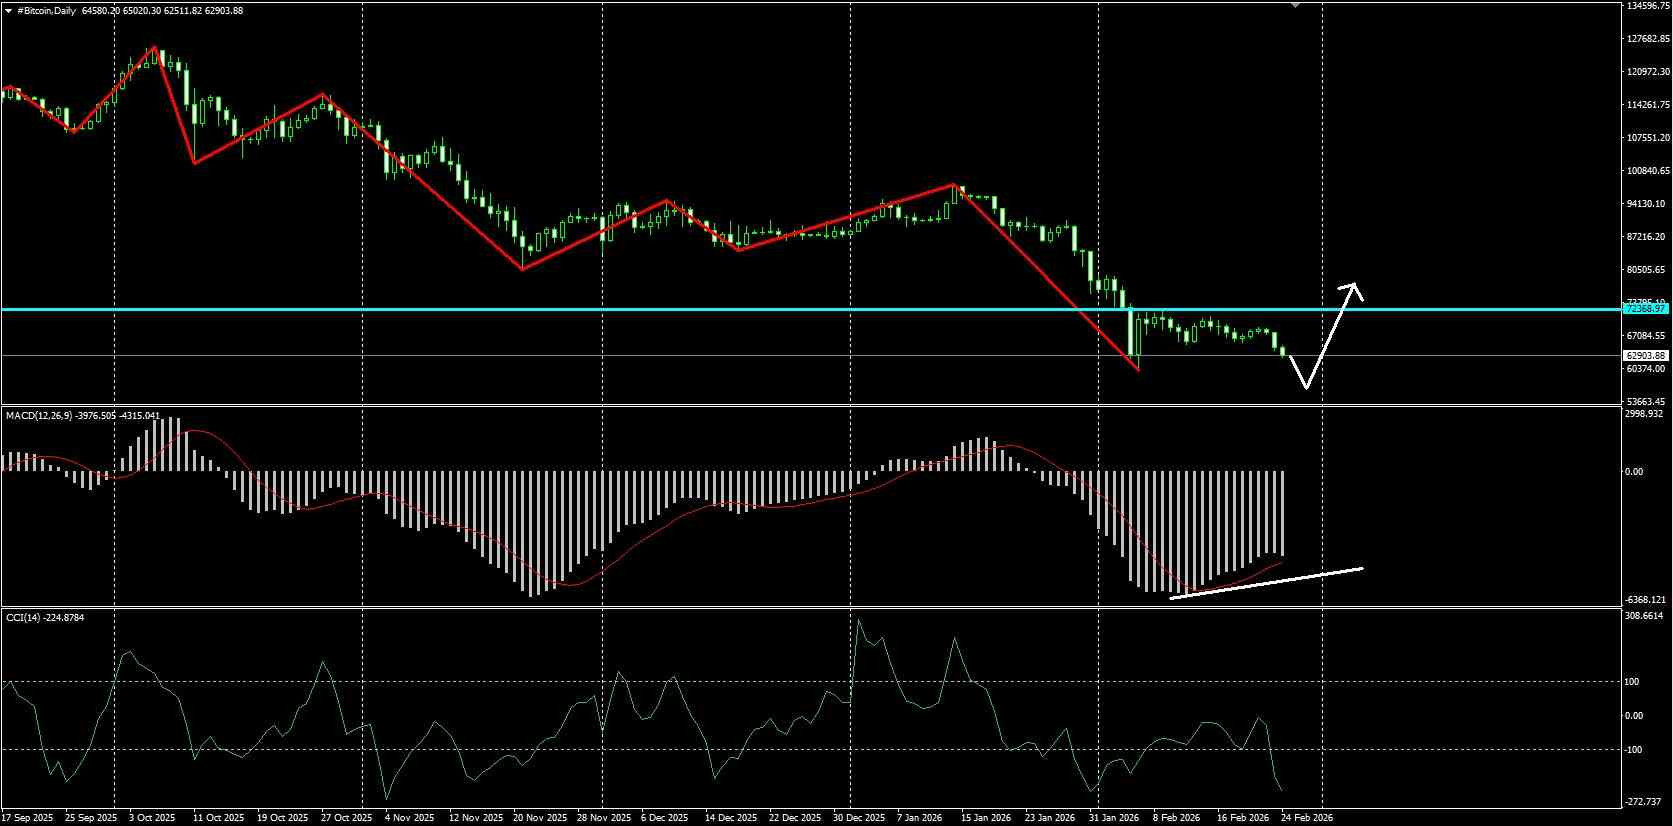Click CCI scale level -100
The height and width of the screenshot is (826, 1673).
click(1632, 750)
